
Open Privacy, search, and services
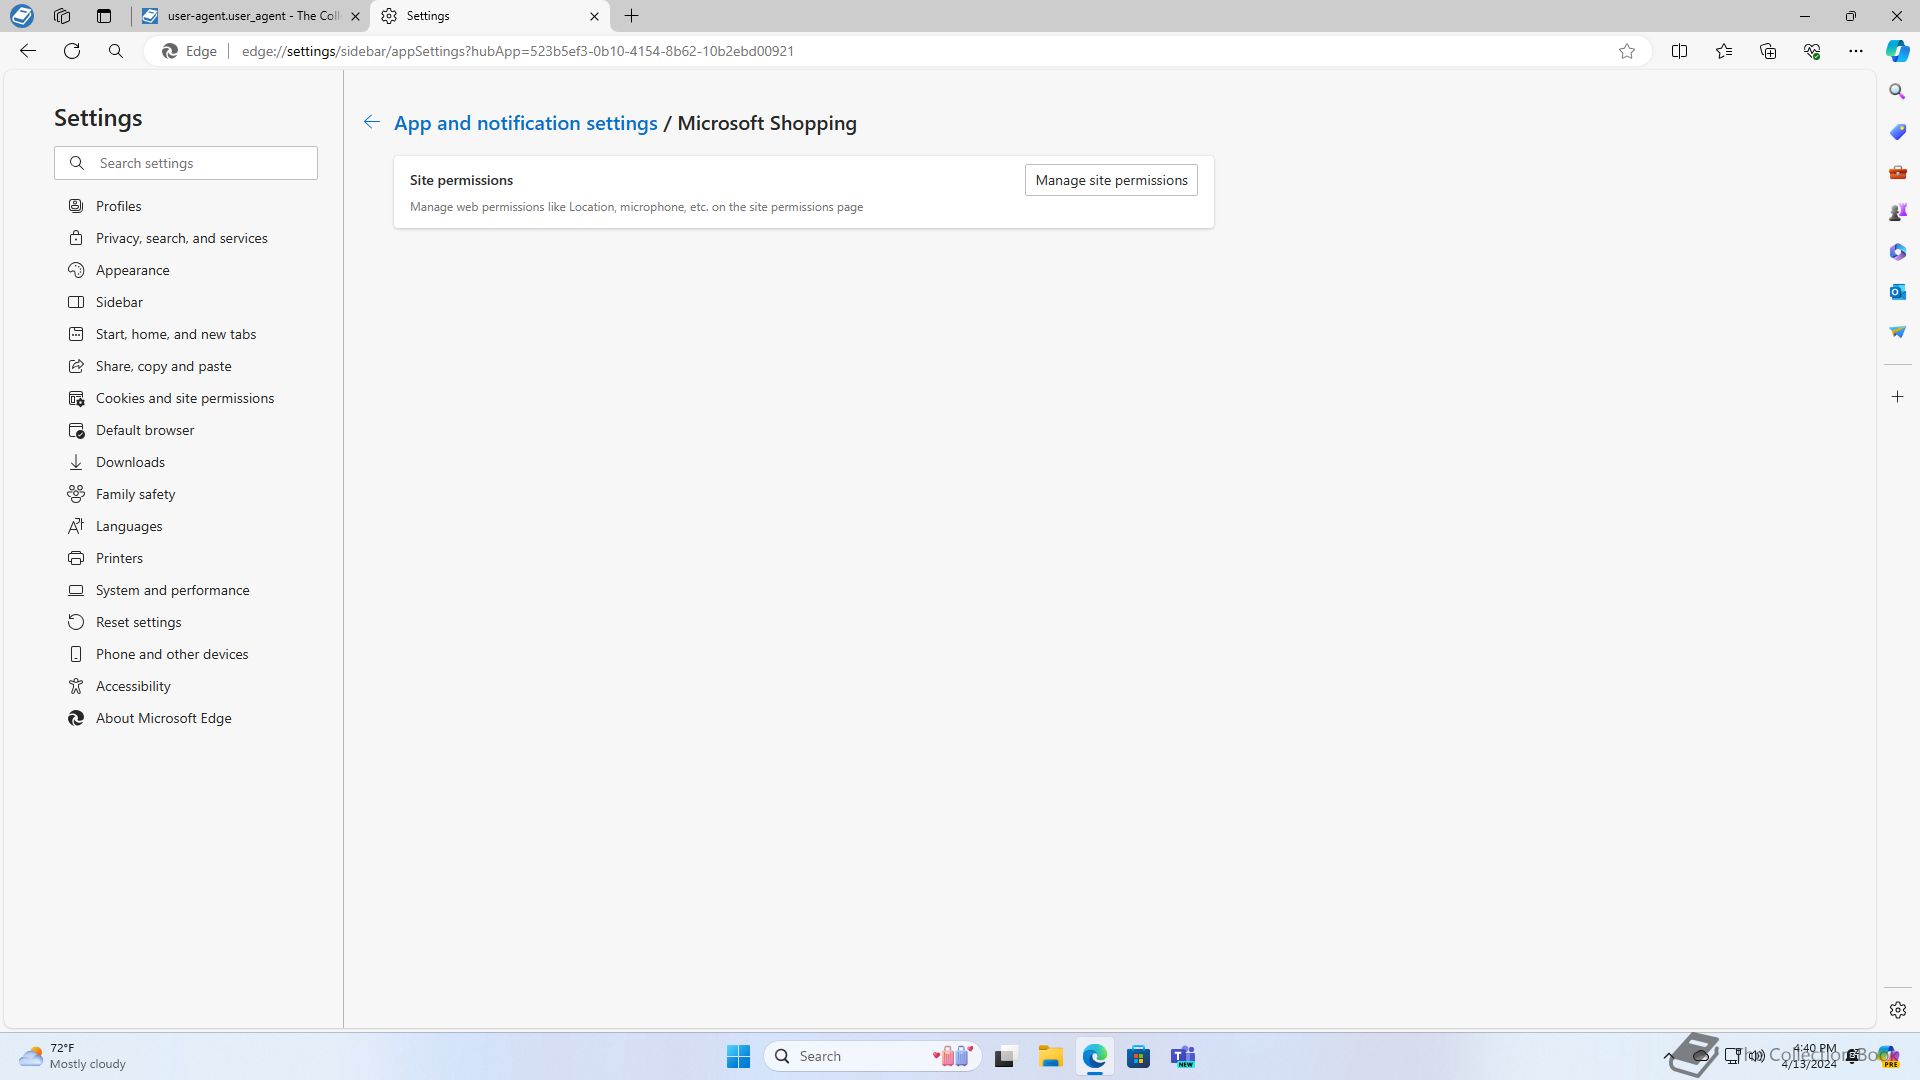pyautogui.click(x=181, y=238)
